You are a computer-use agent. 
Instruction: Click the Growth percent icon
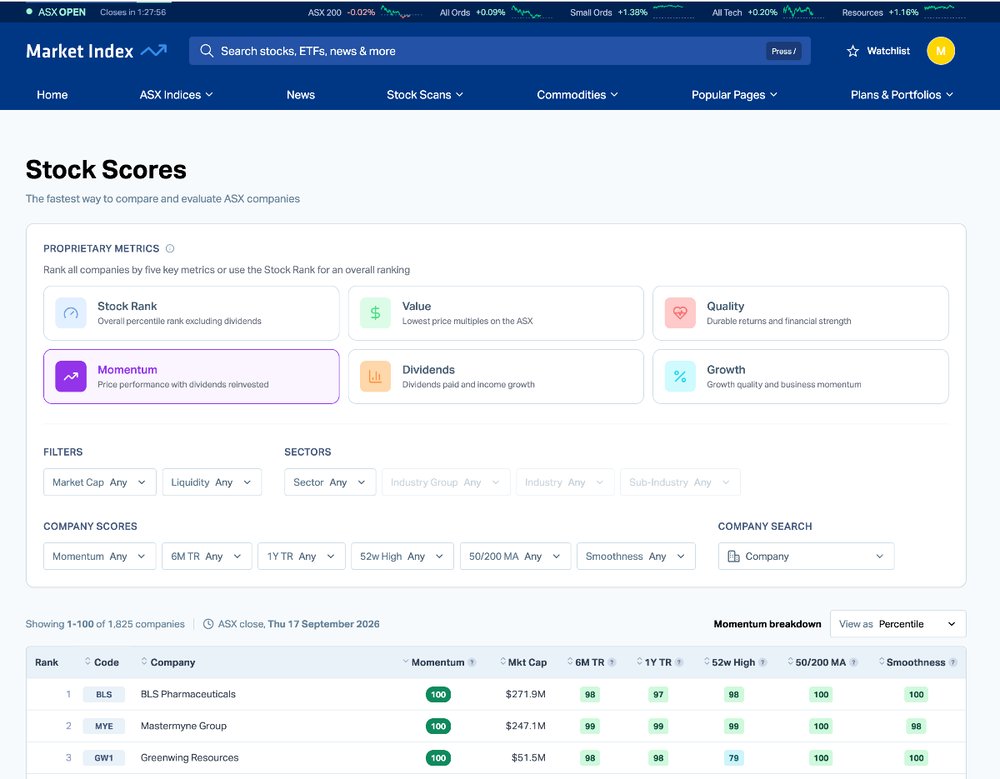click(680, 376)
